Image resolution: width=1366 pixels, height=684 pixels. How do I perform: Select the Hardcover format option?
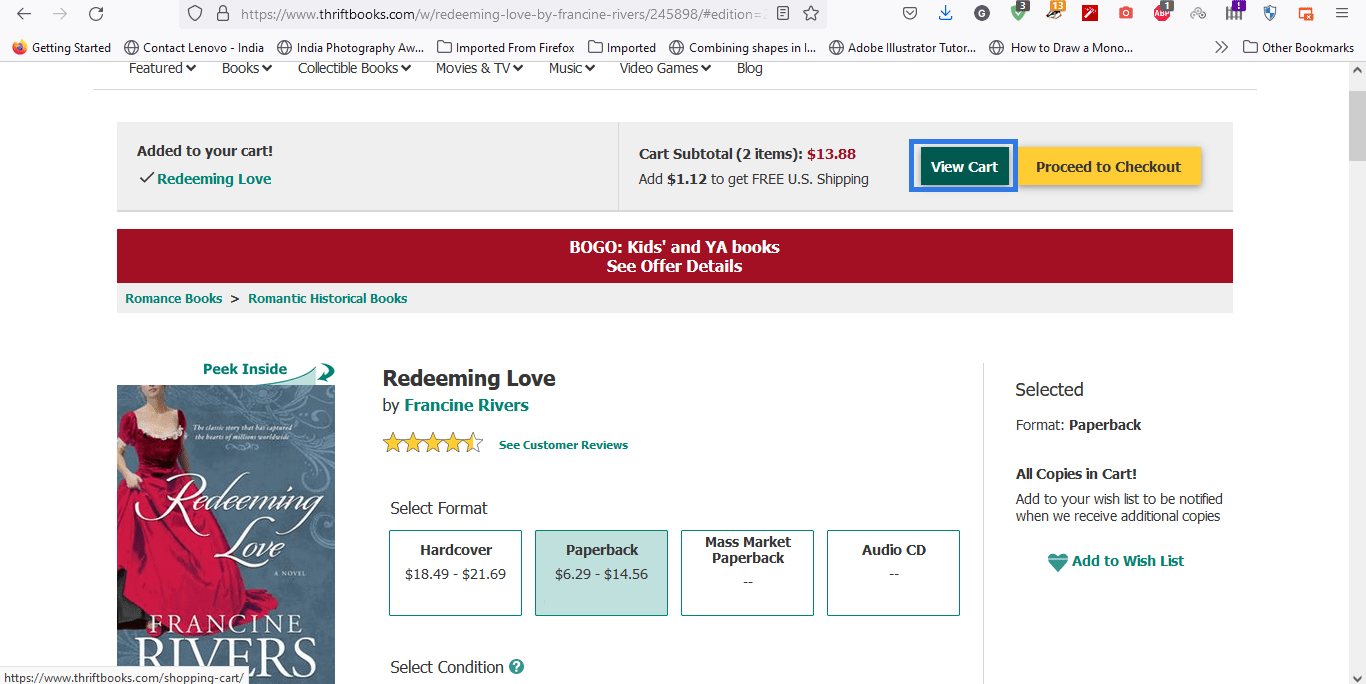(455, 573)
